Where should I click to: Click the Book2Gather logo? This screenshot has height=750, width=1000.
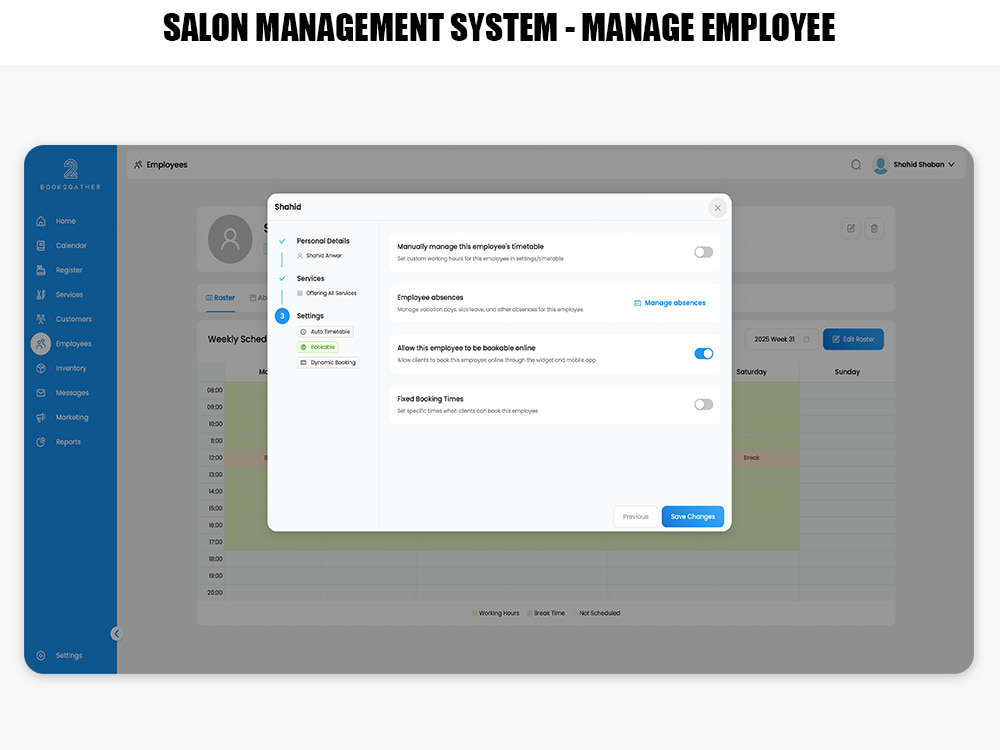point(70,174)
